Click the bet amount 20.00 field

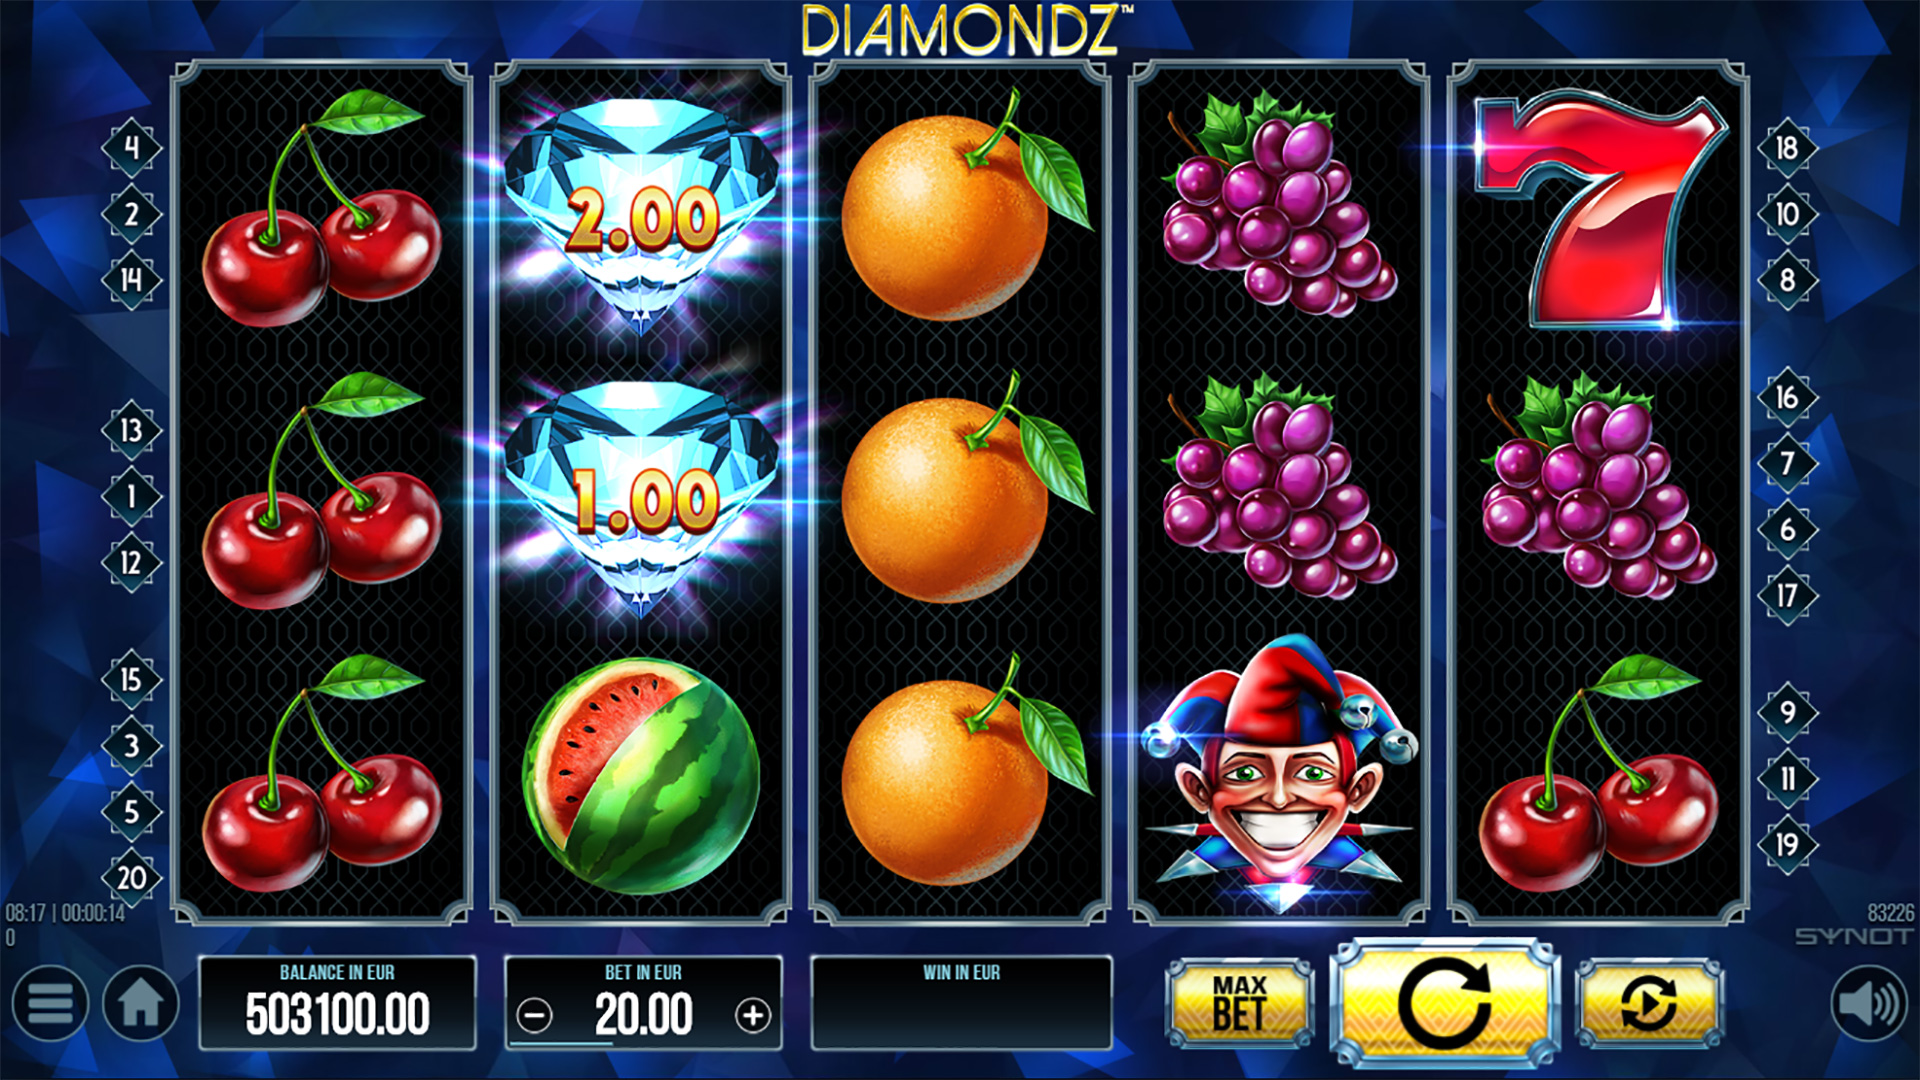click(643, 1003)
